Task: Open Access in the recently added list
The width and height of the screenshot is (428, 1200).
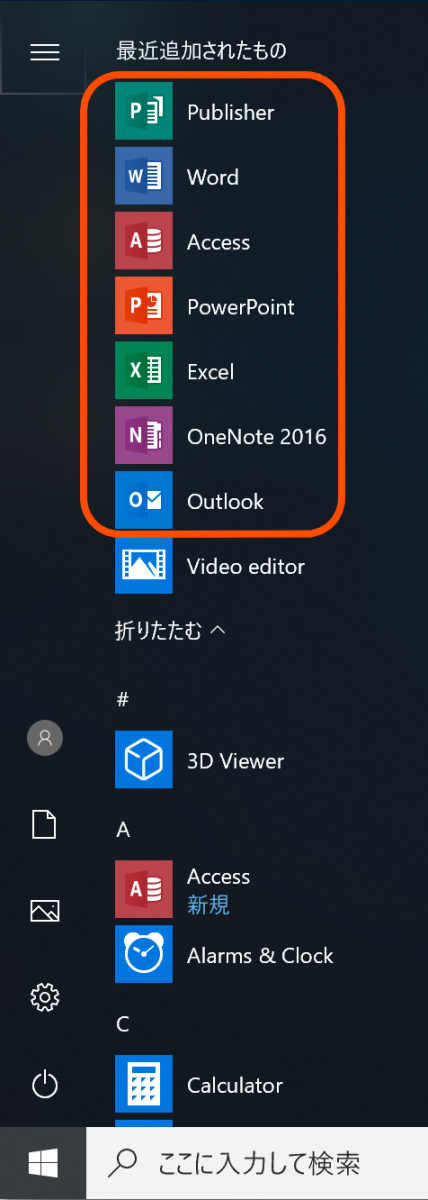Action: [144, 241]
